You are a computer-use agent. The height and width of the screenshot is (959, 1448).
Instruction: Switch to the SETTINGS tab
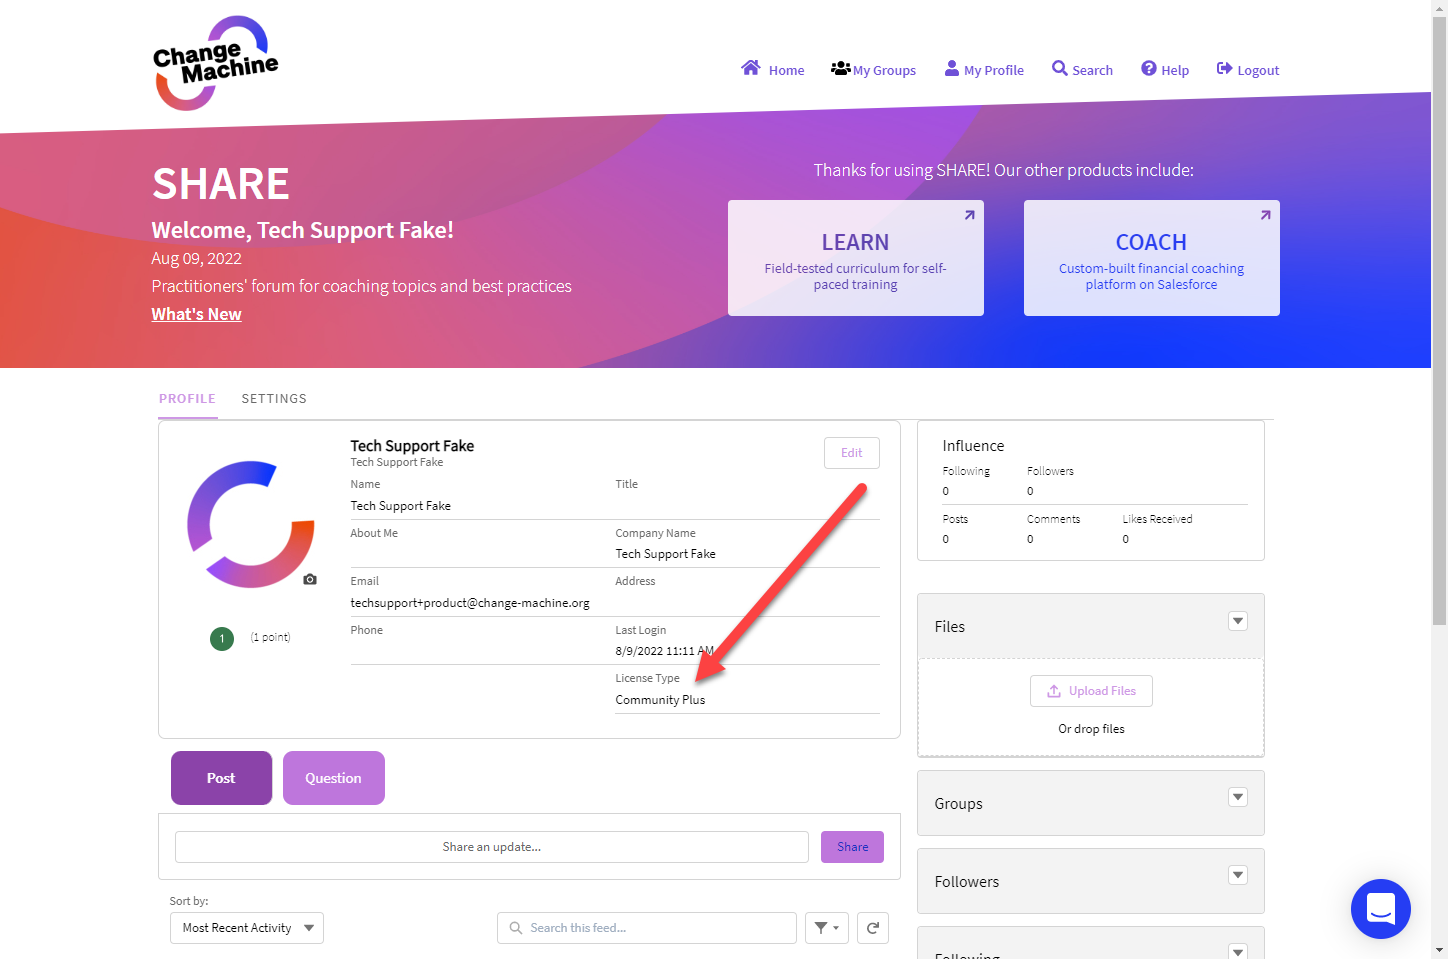[274, 398]
